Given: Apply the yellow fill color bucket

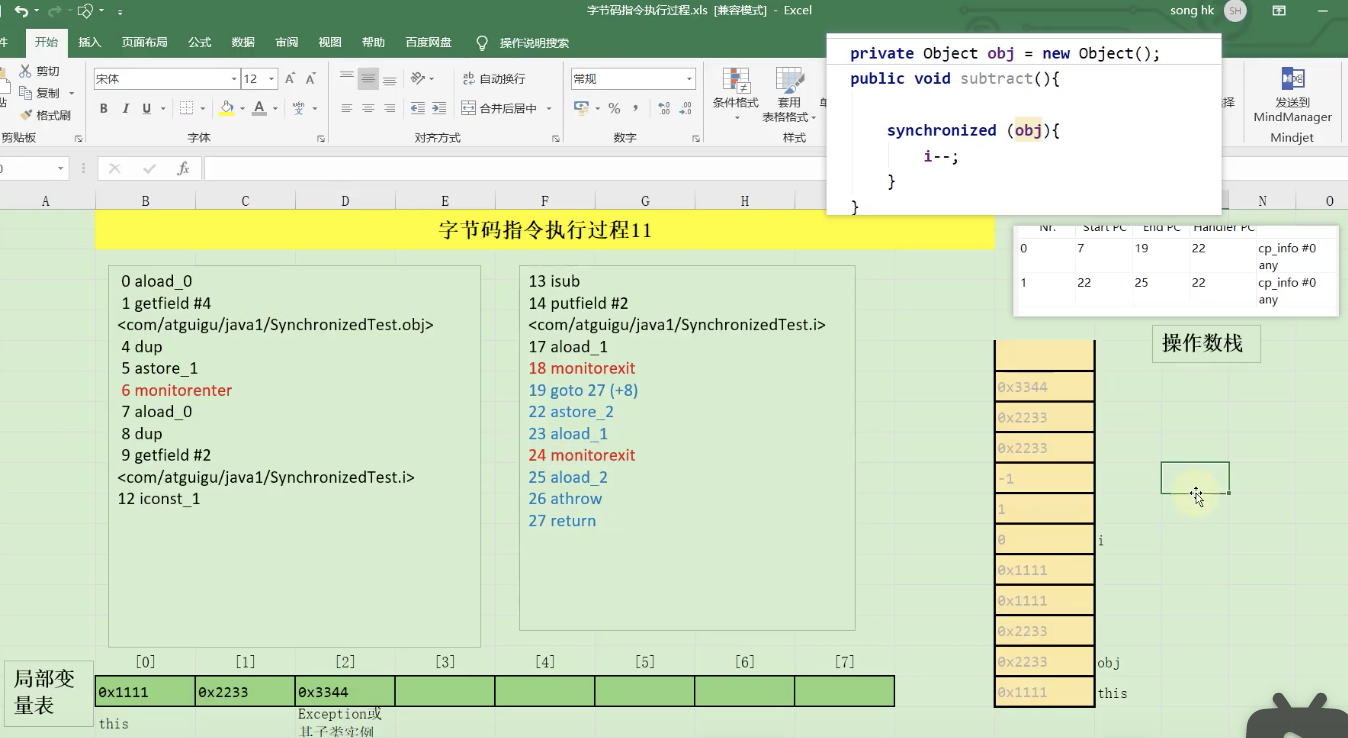Looking at the screenshot, I should (x=227, y=108).
